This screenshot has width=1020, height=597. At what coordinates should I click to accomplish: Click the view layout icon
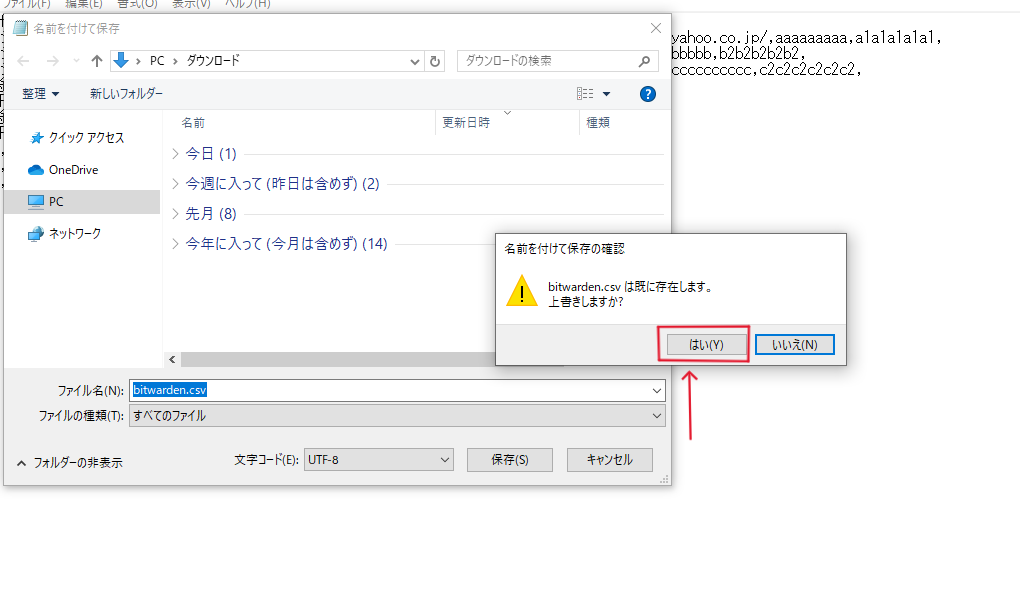coord(585,94)
